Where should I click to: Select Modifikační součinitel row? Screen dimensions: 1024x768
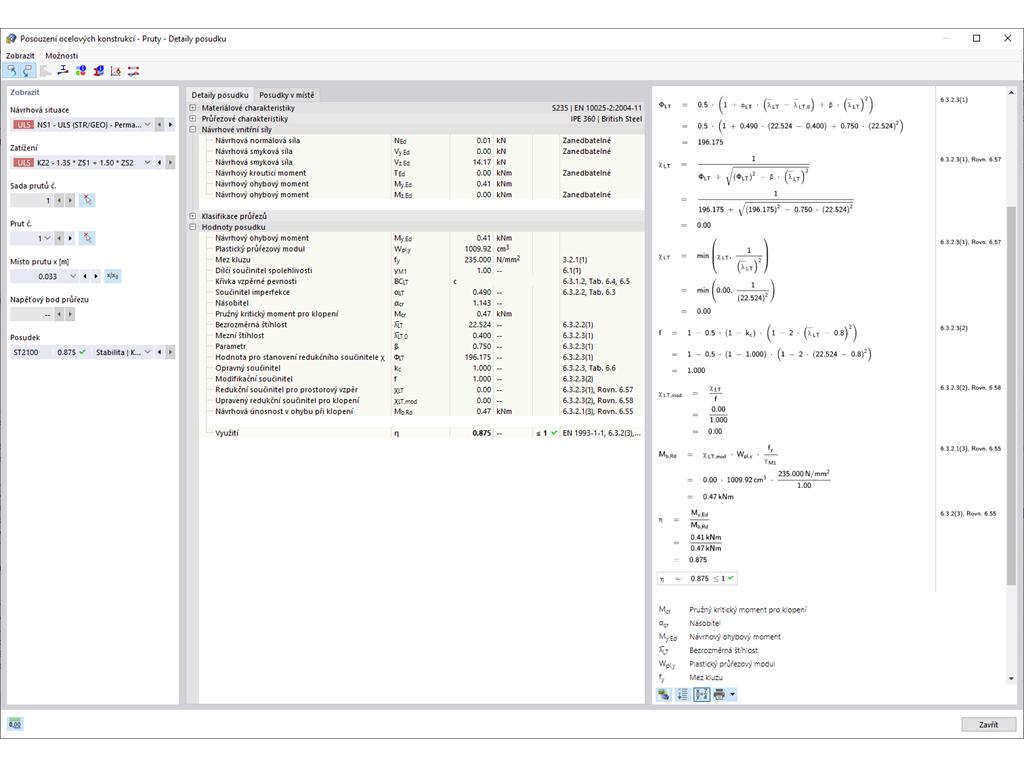422,379
